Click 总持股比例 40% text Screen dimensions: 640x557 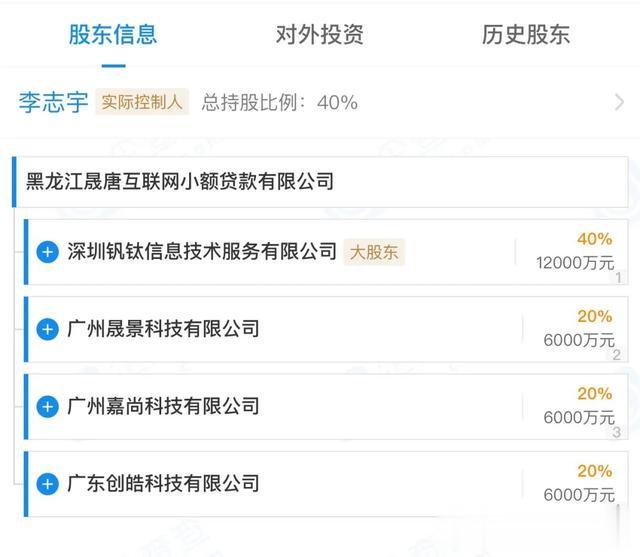280,102
